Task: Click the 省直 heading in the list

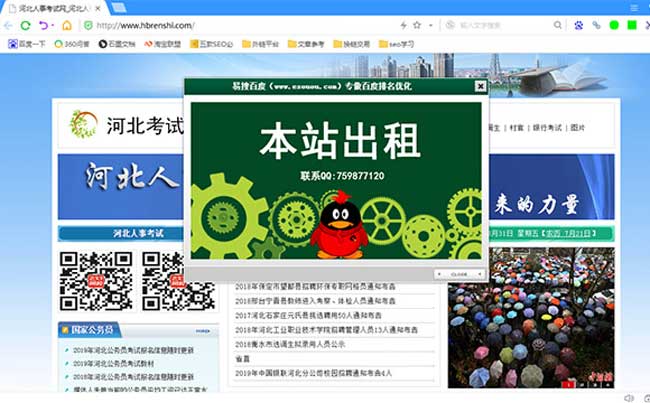Action: click(243, 359)
